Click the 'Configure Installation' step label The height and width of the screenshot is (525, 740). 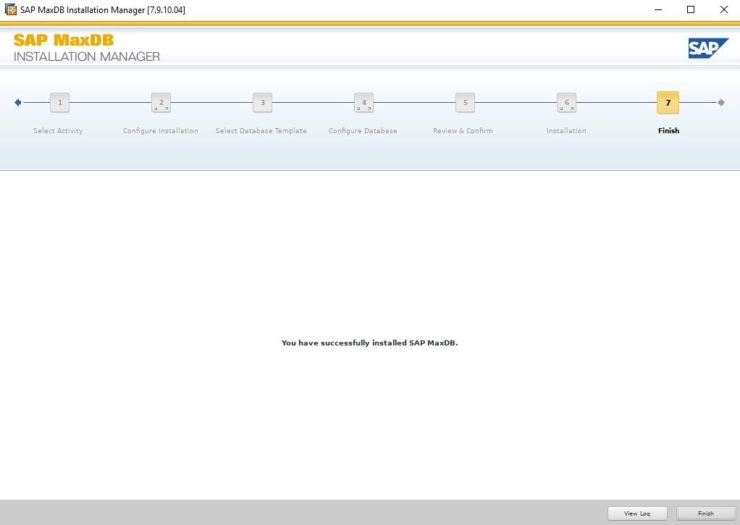tap(160, 131)
